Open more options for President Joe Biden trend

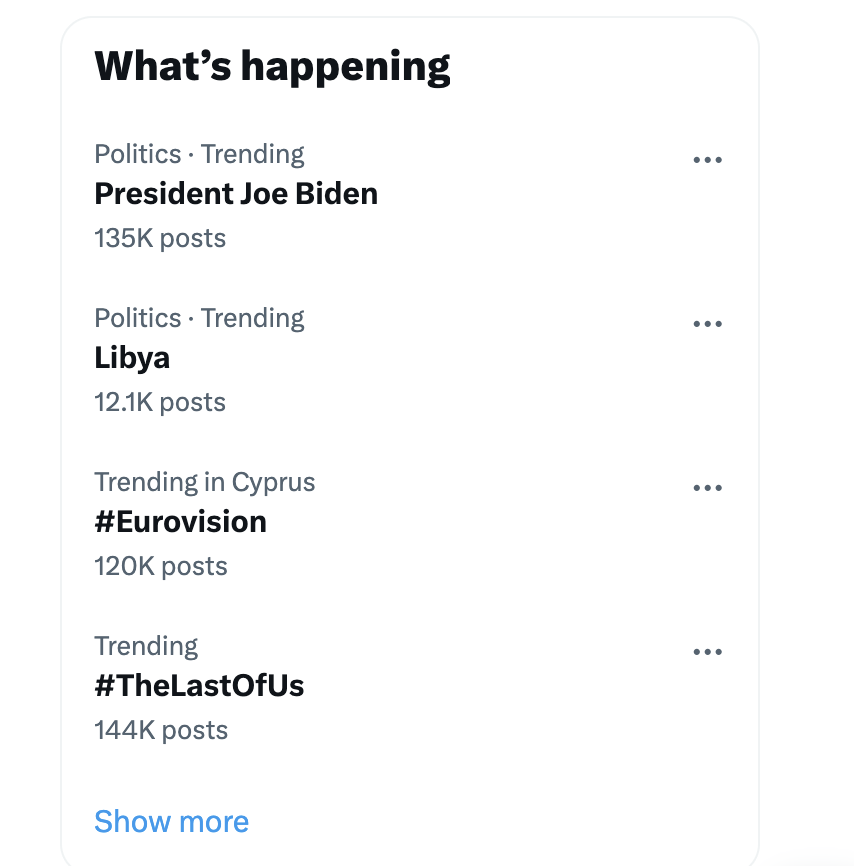click(707, 160)
